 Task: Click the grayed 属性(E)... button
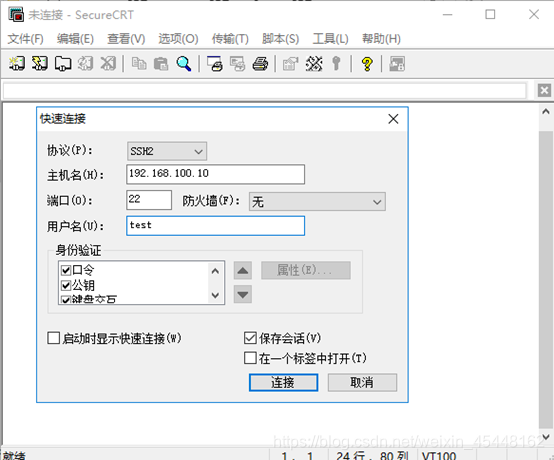click(306, 270)
